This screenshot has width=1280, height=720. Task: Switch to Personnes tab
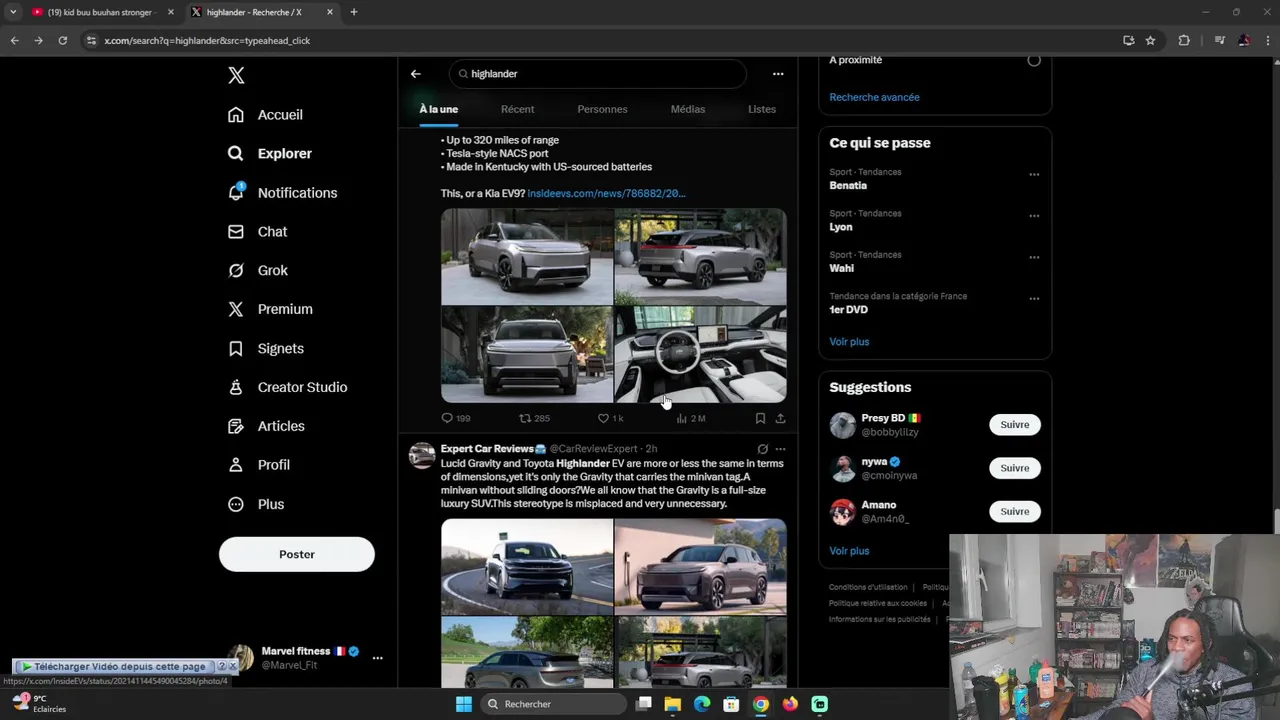(602, 109)
